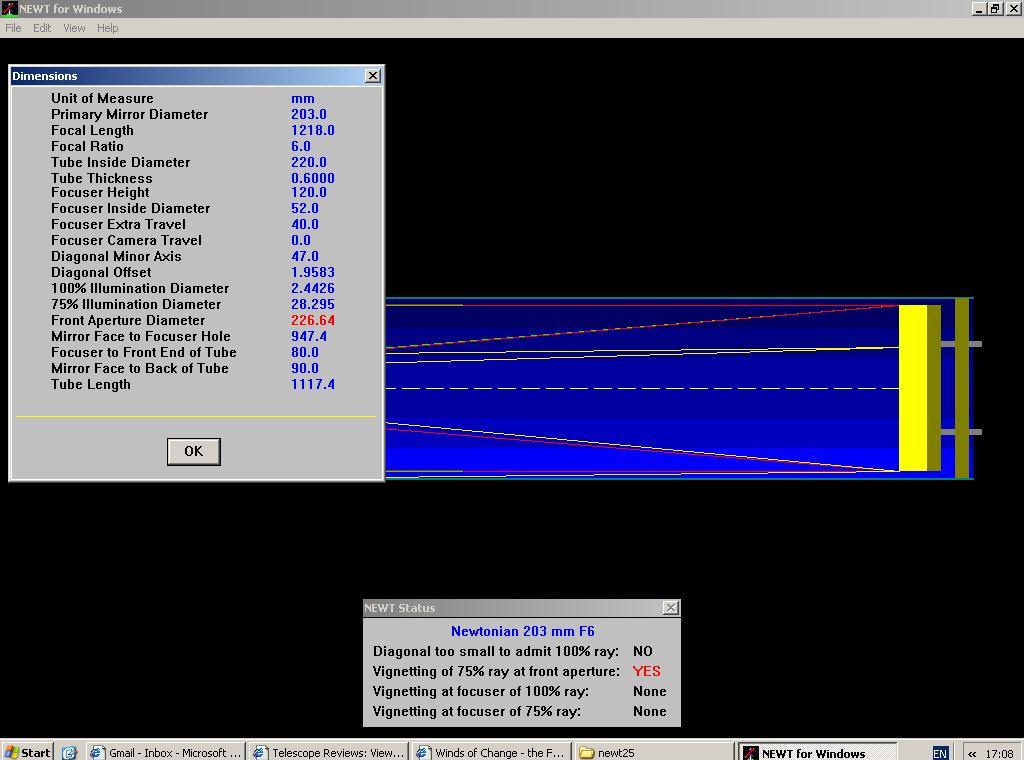Open the File menu
1024x760 pixels.
coord(13,28)
